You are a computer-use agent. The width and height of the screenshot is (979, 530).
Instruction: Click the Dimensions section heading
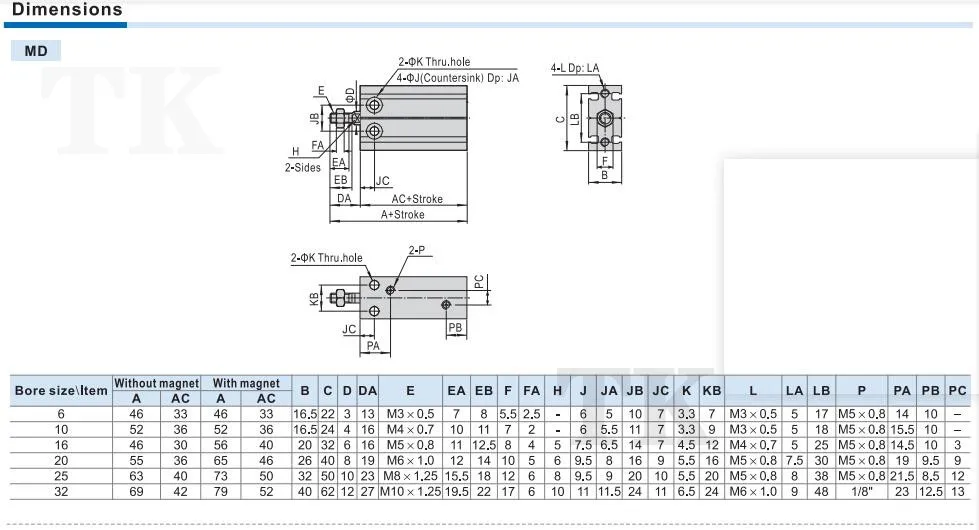click(67, 10)
